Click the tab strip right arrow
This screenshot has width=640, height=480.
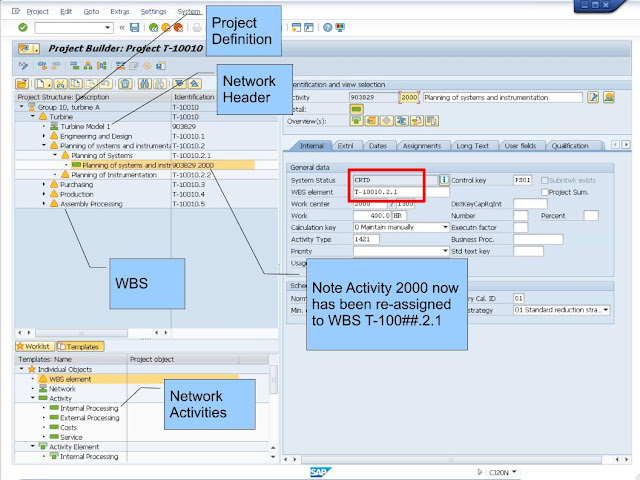pos(626,144)
